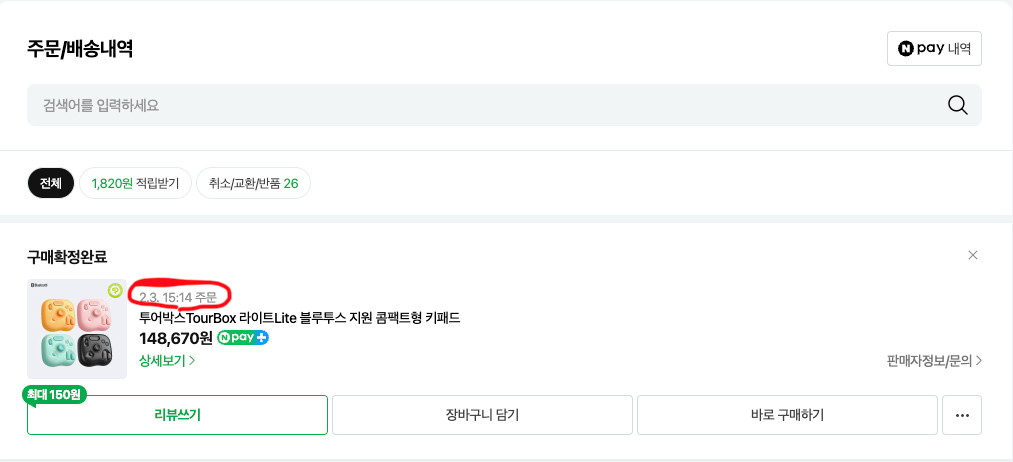Focus the 검색어를 입력하세요 search field
Screen dimensions: 1013x462
pos(480,105)
